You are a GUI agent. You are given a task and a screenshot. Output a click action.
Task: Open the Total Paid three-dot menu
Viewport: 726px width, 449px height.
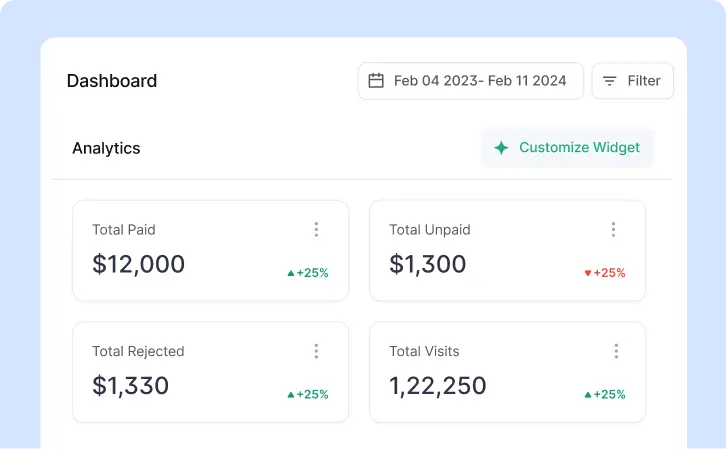(x=316, y=230)
